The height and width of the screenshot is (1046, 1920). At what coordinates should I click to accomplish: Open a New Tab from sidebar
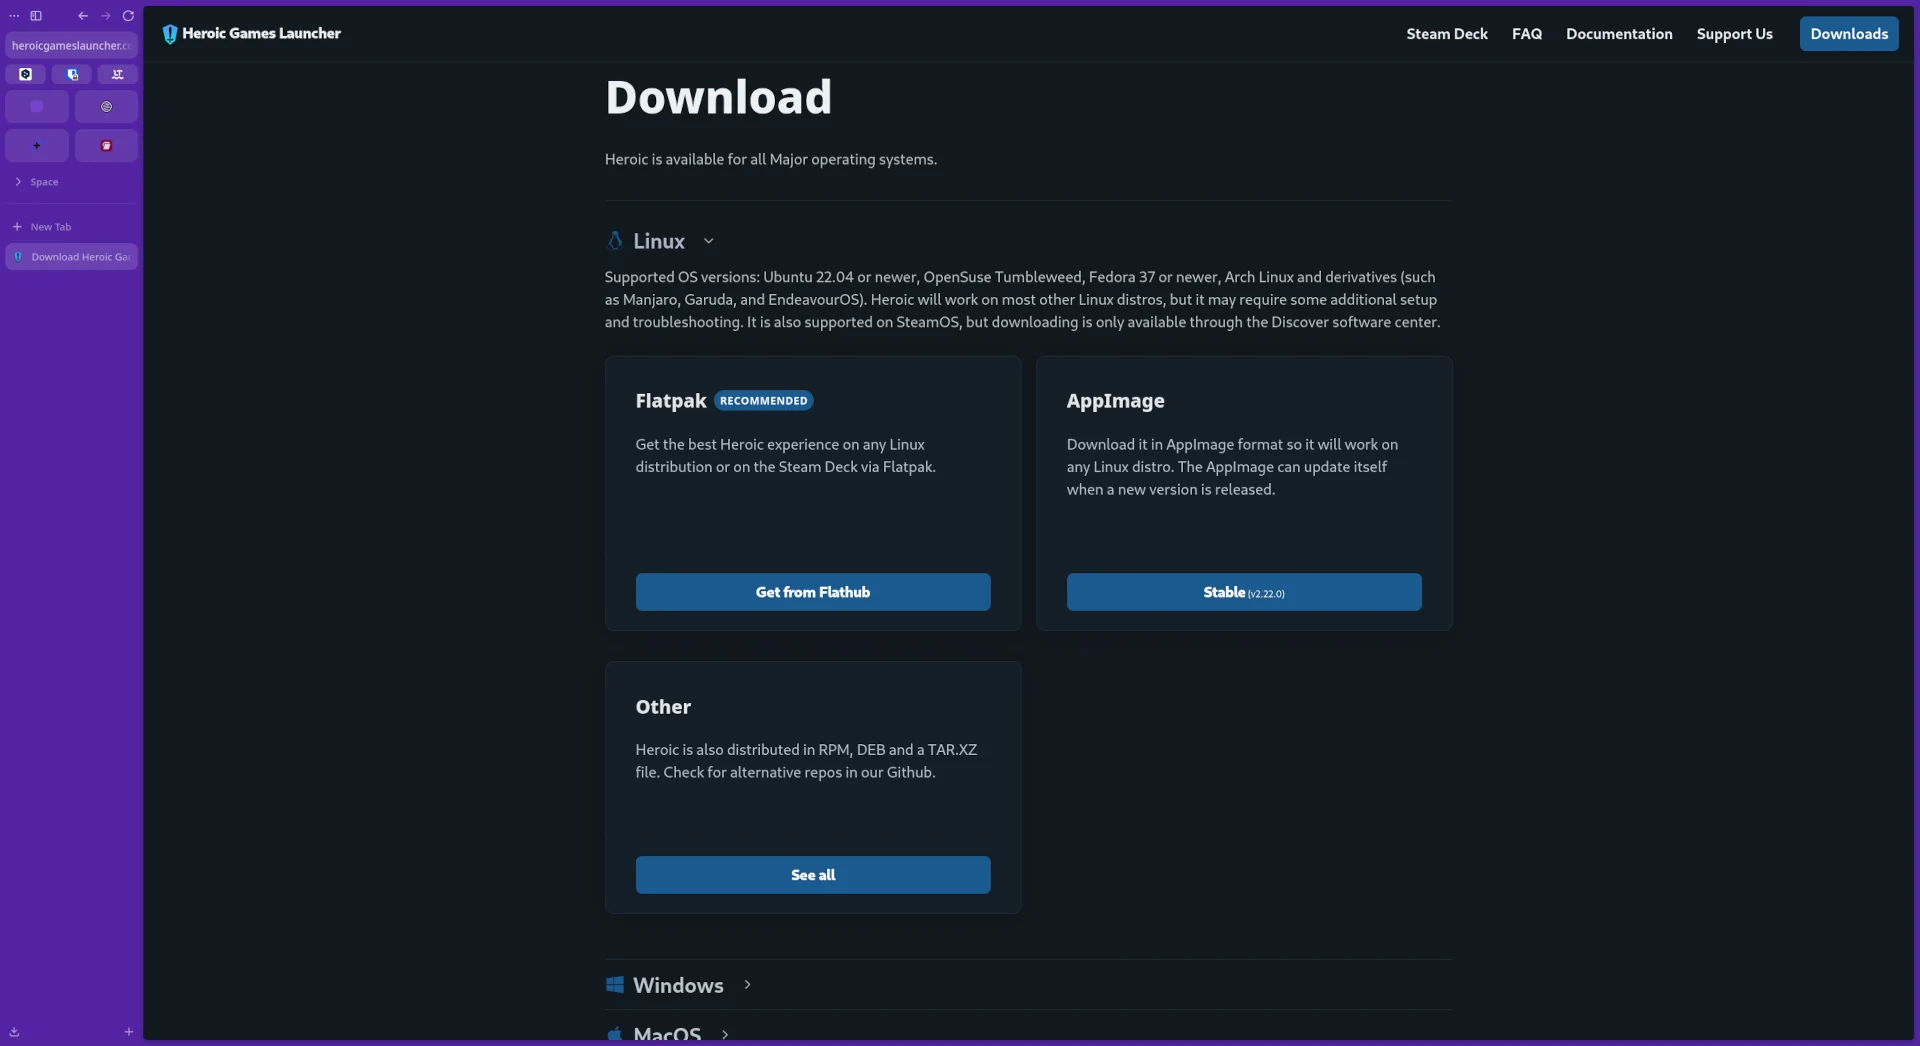(71, 227)
